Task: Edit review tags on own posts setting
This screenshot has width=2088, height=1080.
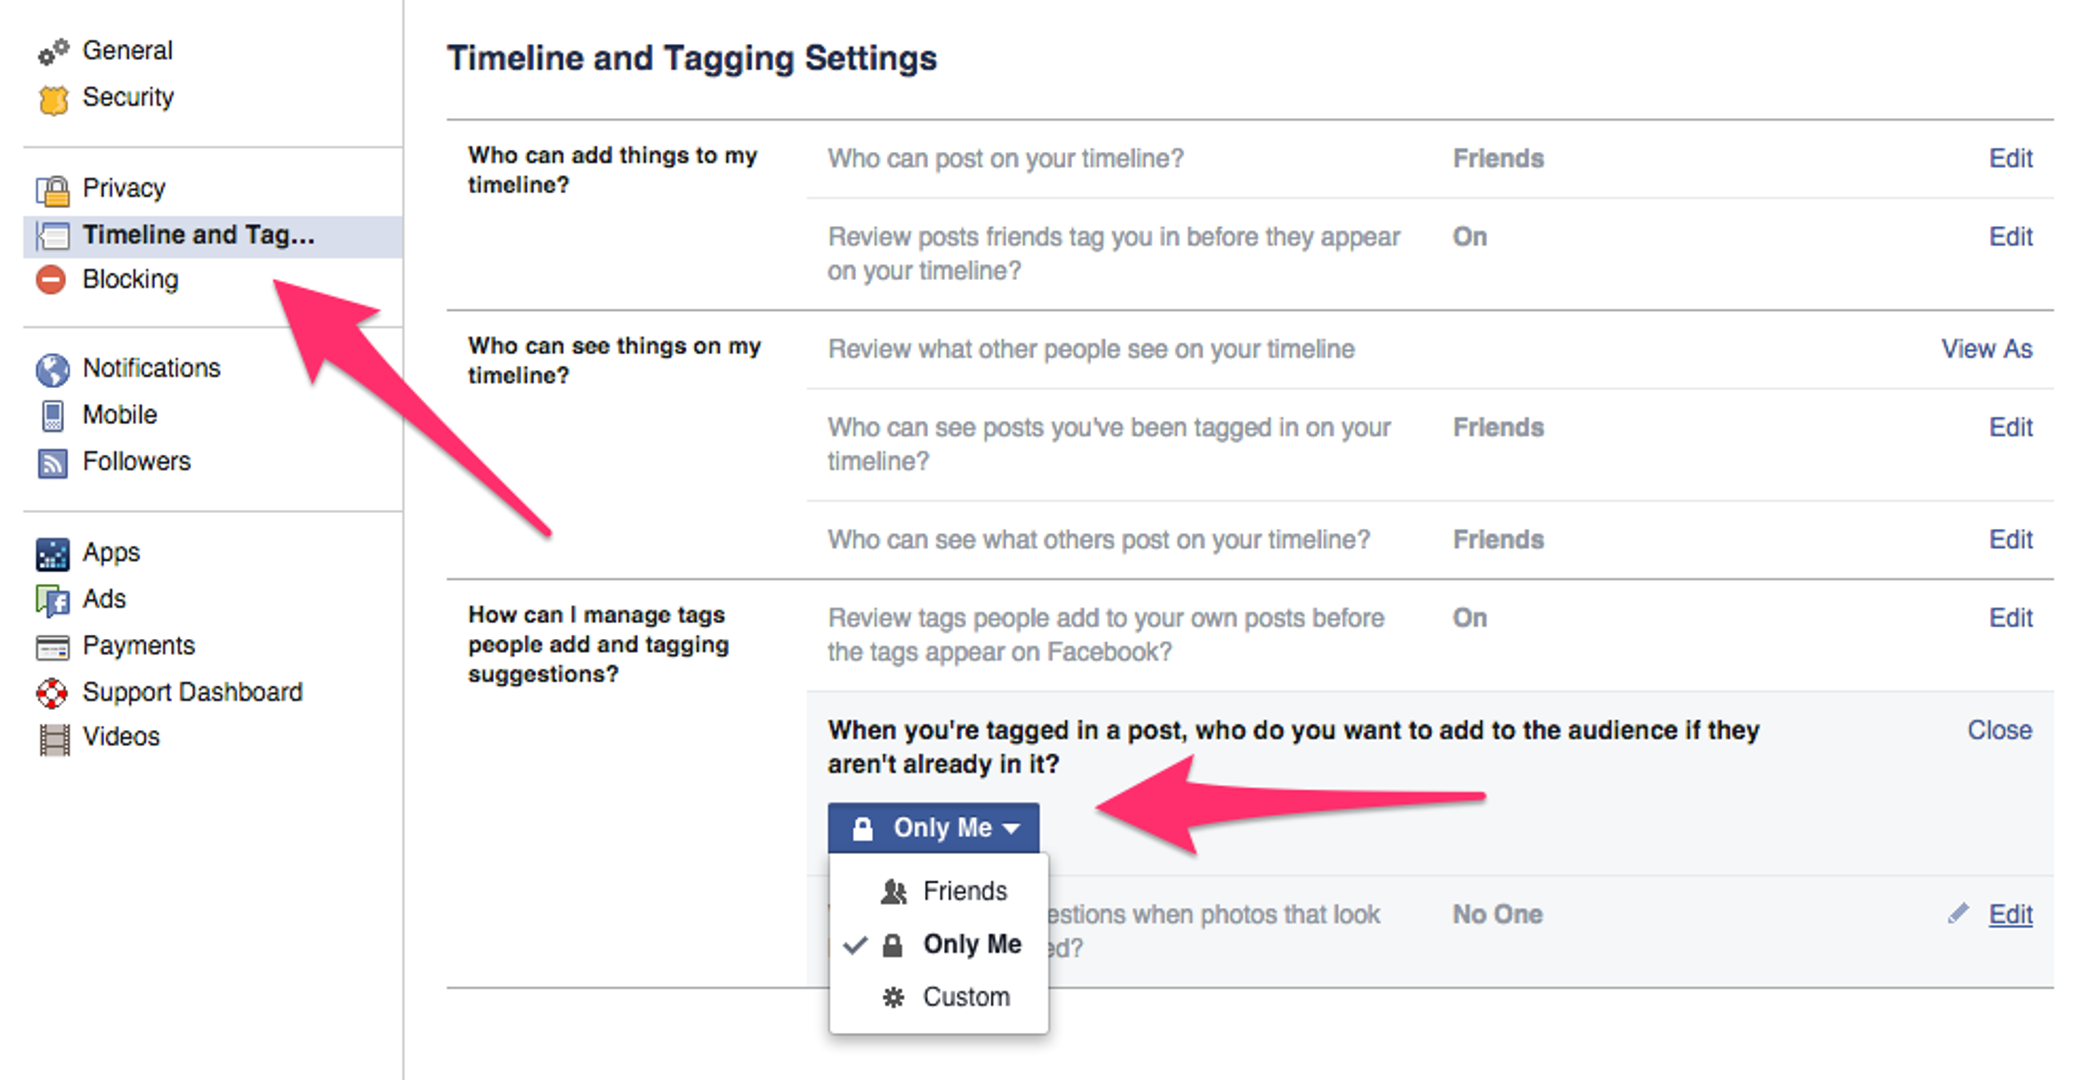Action: (2010, 618)
